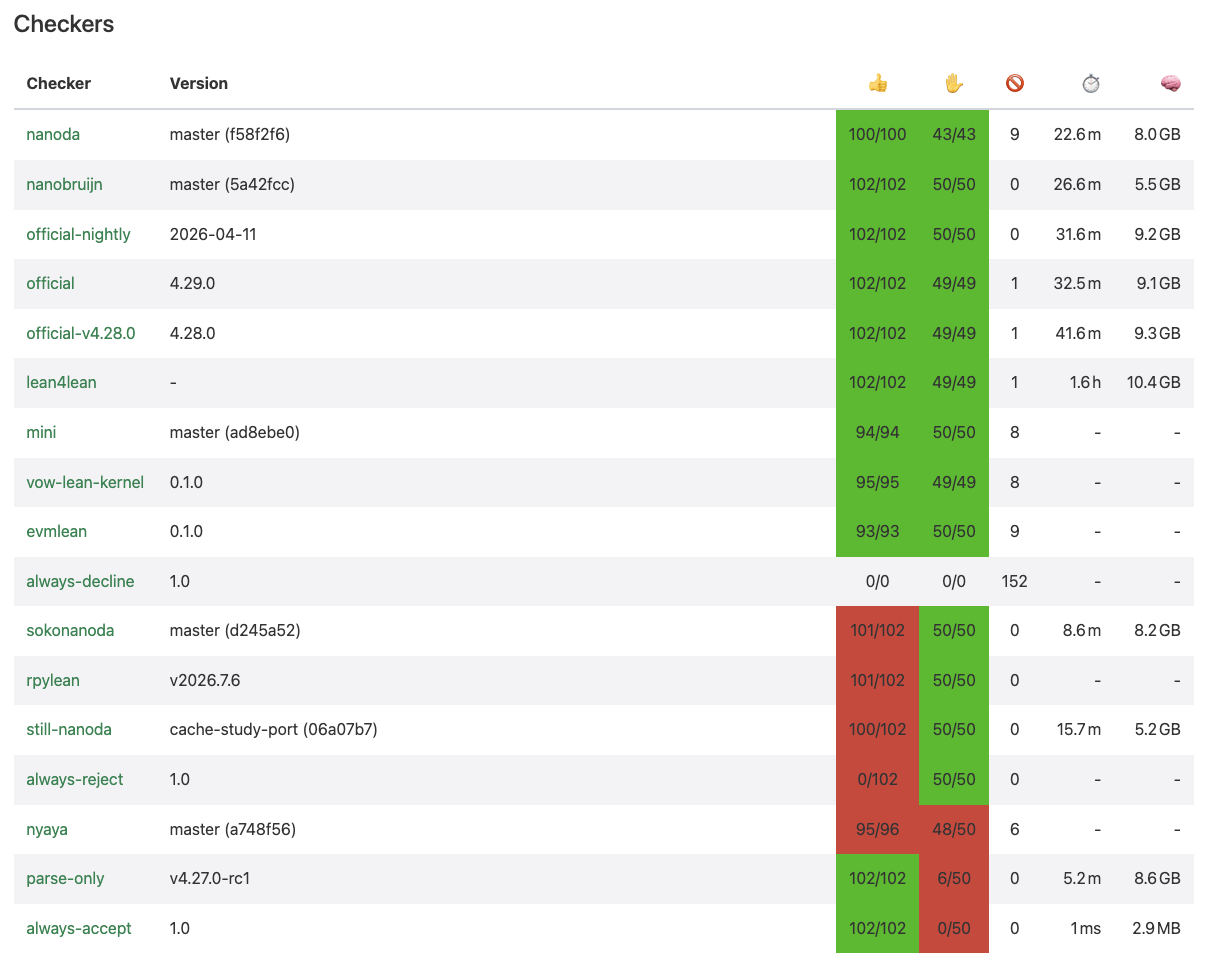This screenshot has width=1208, height=960.
Task: Click the Version column header
Action: click(x=199, y=83)
